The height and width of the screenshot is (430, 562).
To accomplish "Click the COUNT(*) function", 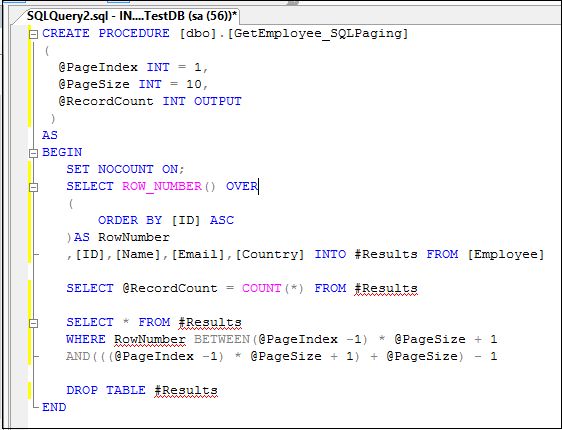I will pyautogui.click(x=273, y=288).
